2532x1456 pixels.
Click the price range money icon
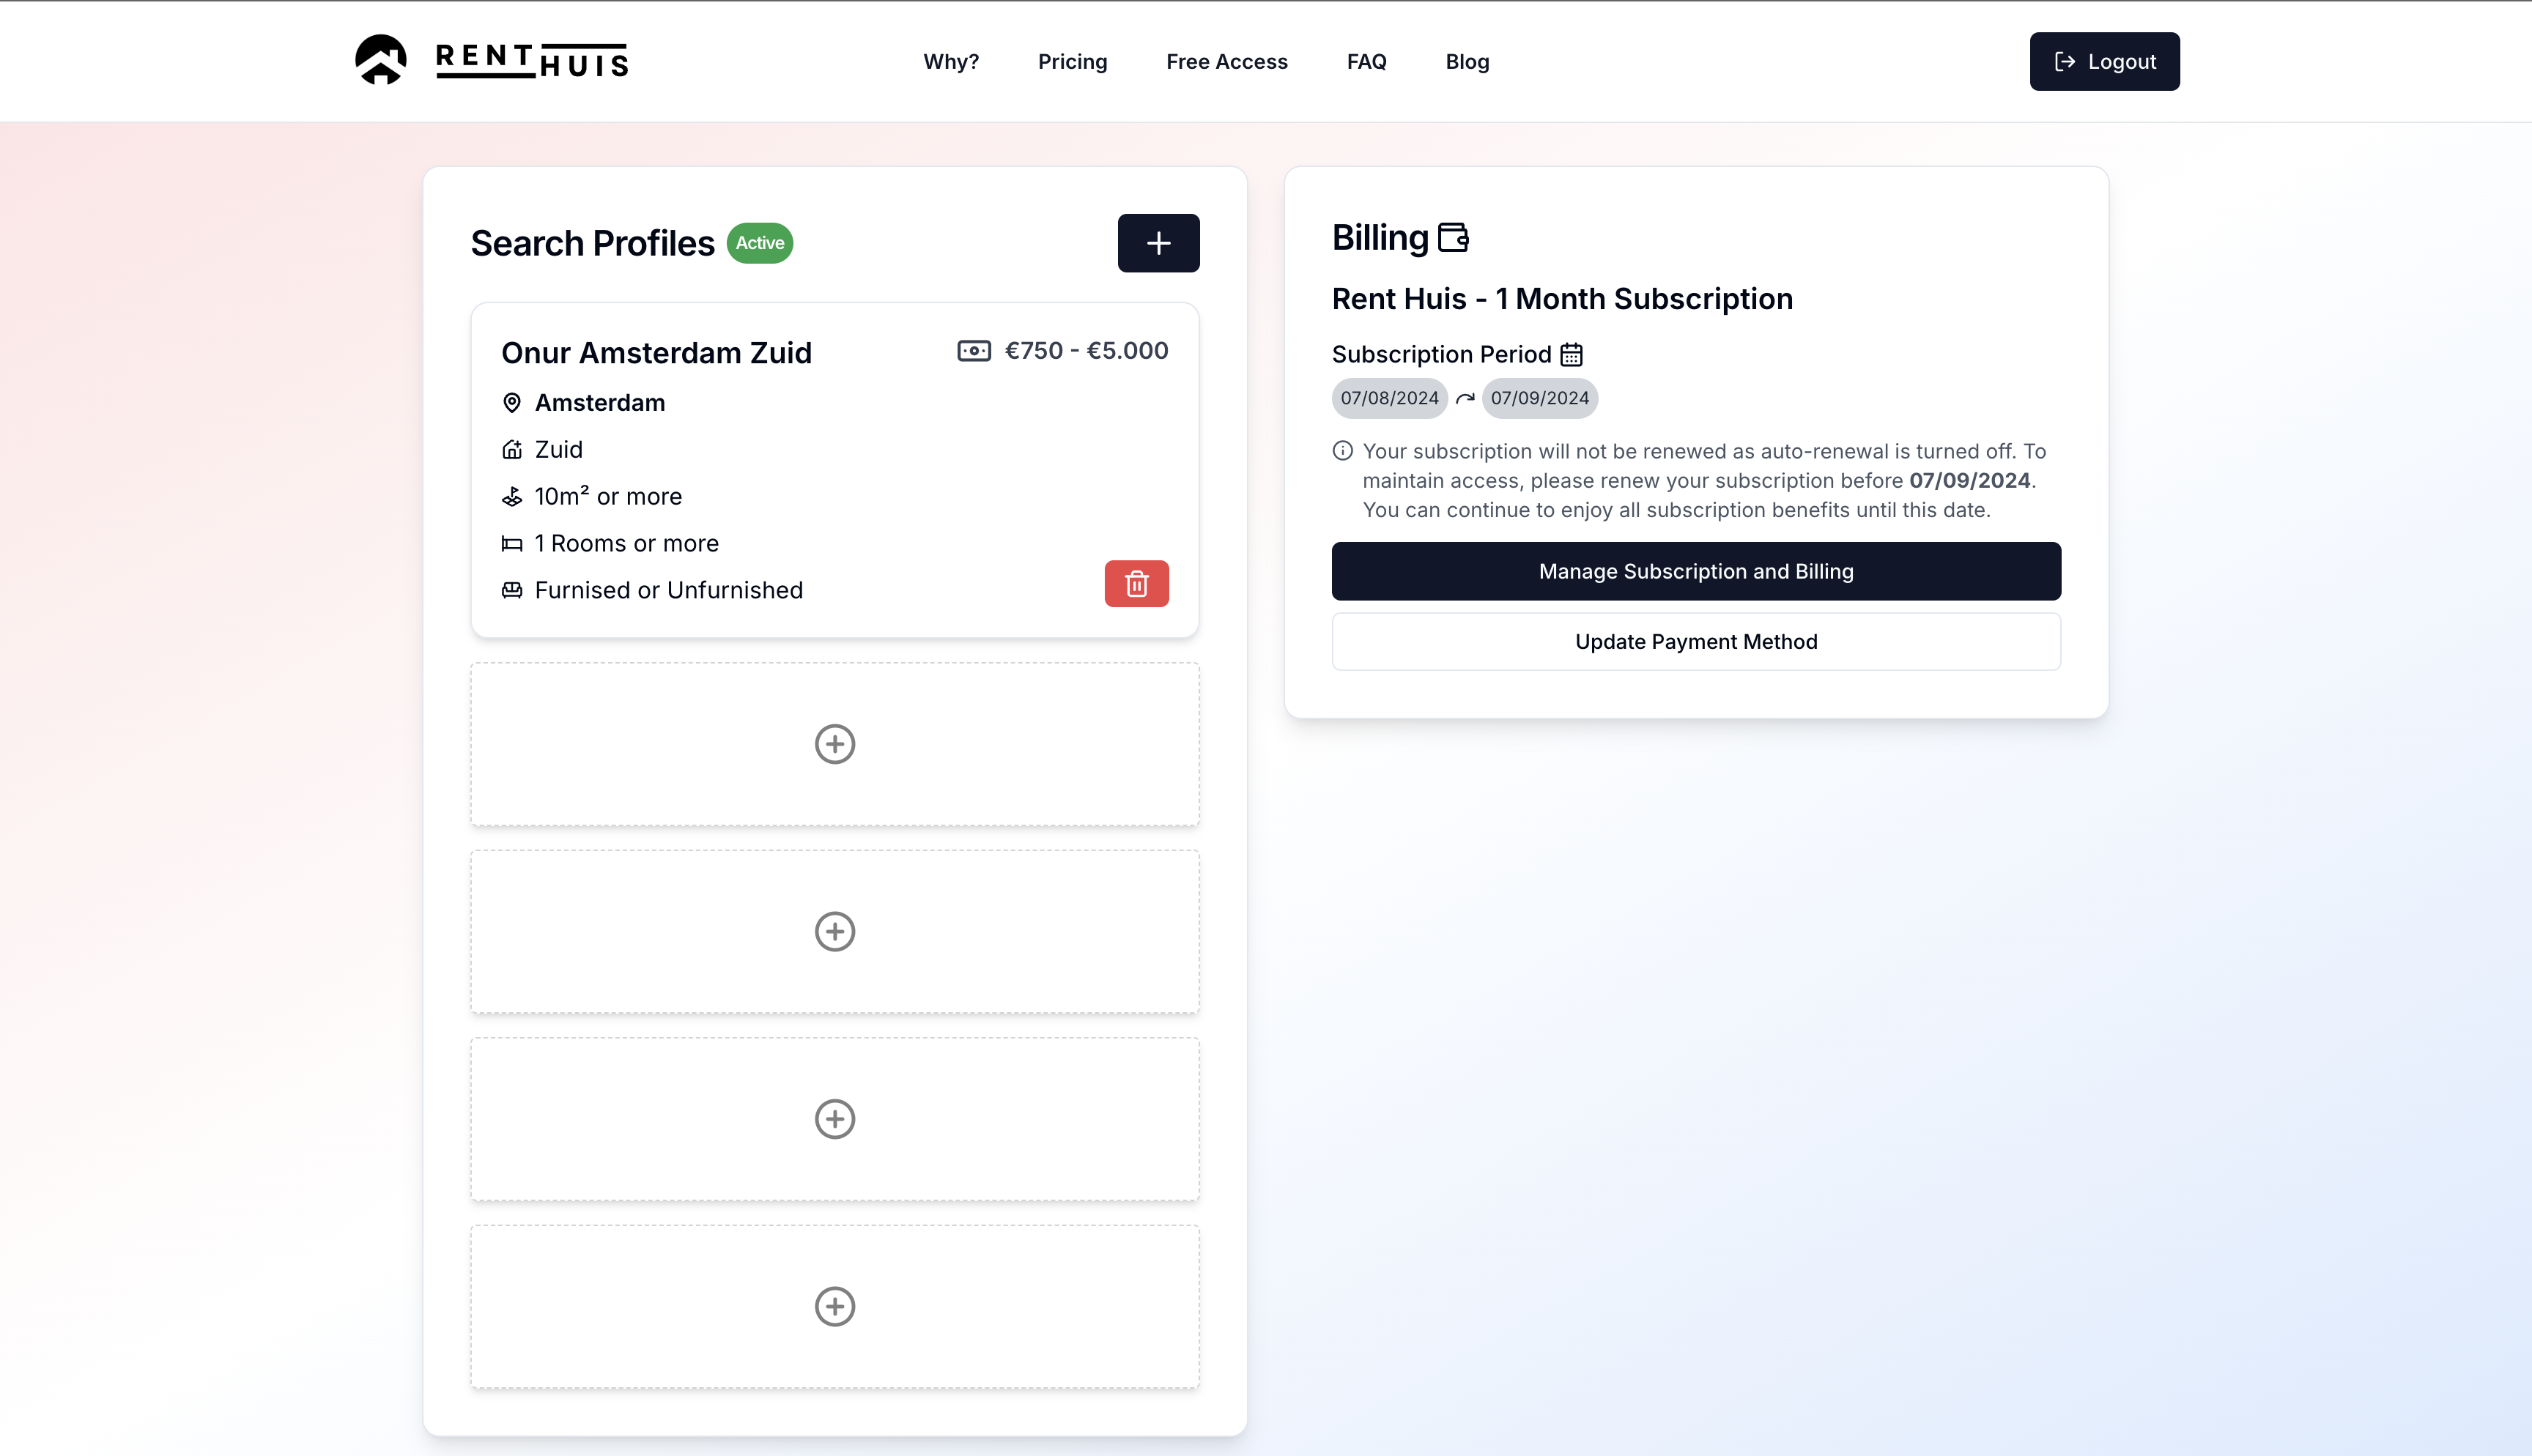tap(973, 351)
